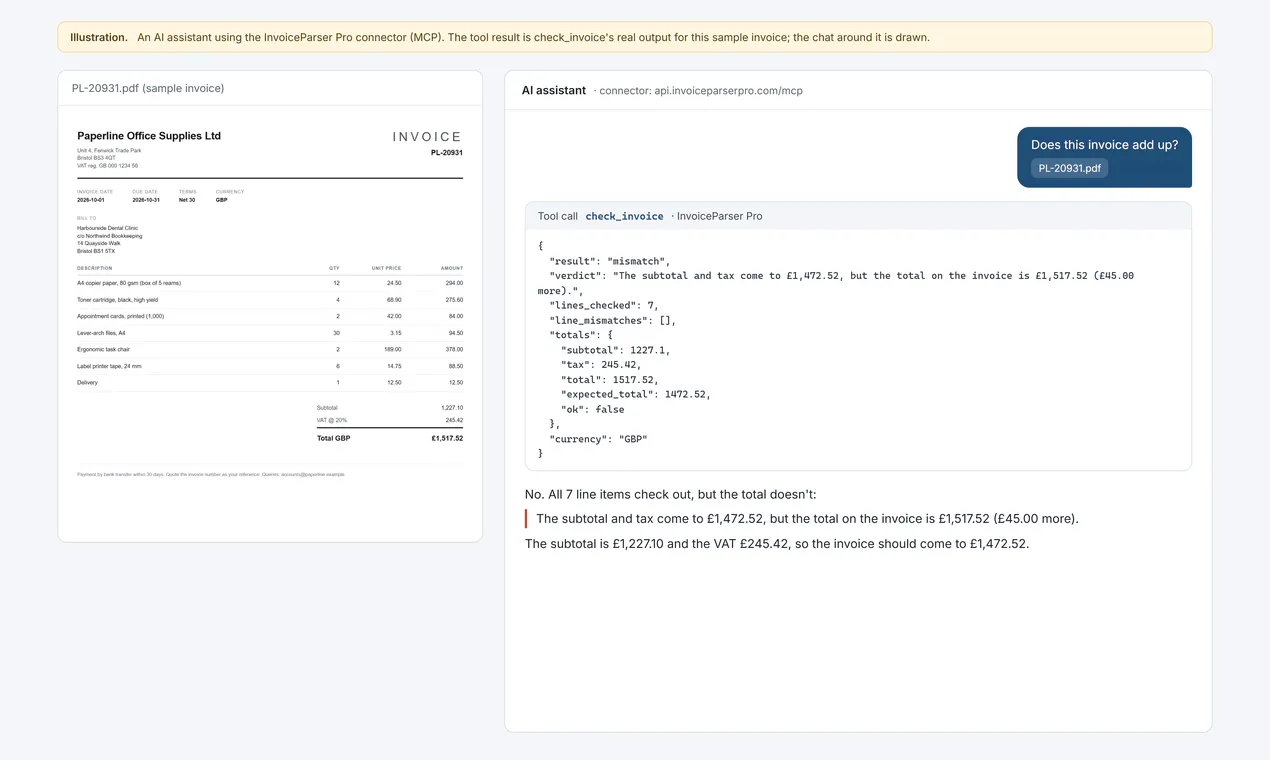Click the AMOUNT column header
The width and height of the screenshot is (1270, 760).
pyautogui.click(x=452, y=268)
